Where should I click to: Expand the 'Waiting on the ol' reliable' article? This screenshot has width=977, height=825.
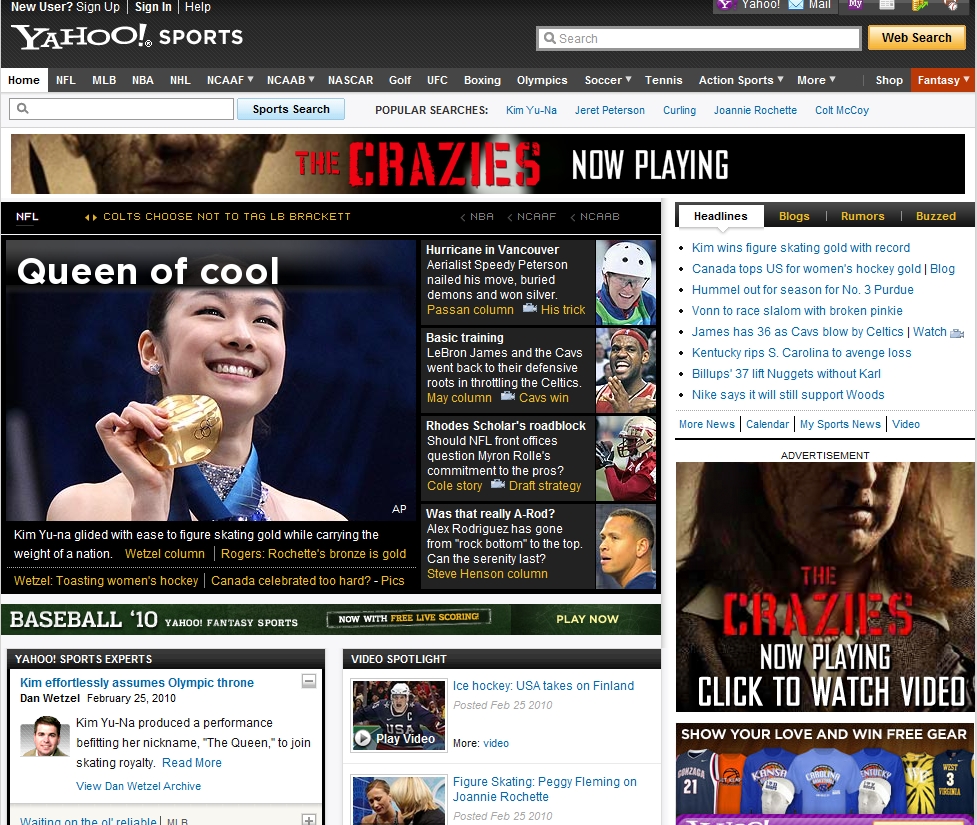tap(309, 820)
